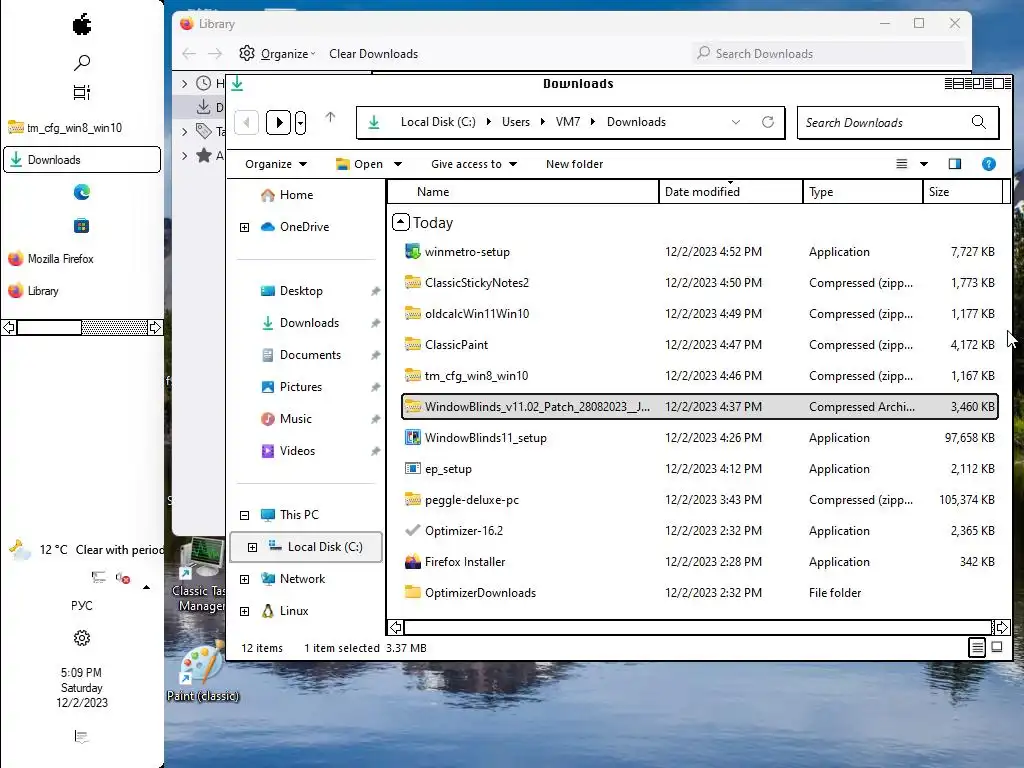The height and width of the screenshot is (768, 1024).
Task: Open Videos in the navigation pane
Action: point(288,451)
